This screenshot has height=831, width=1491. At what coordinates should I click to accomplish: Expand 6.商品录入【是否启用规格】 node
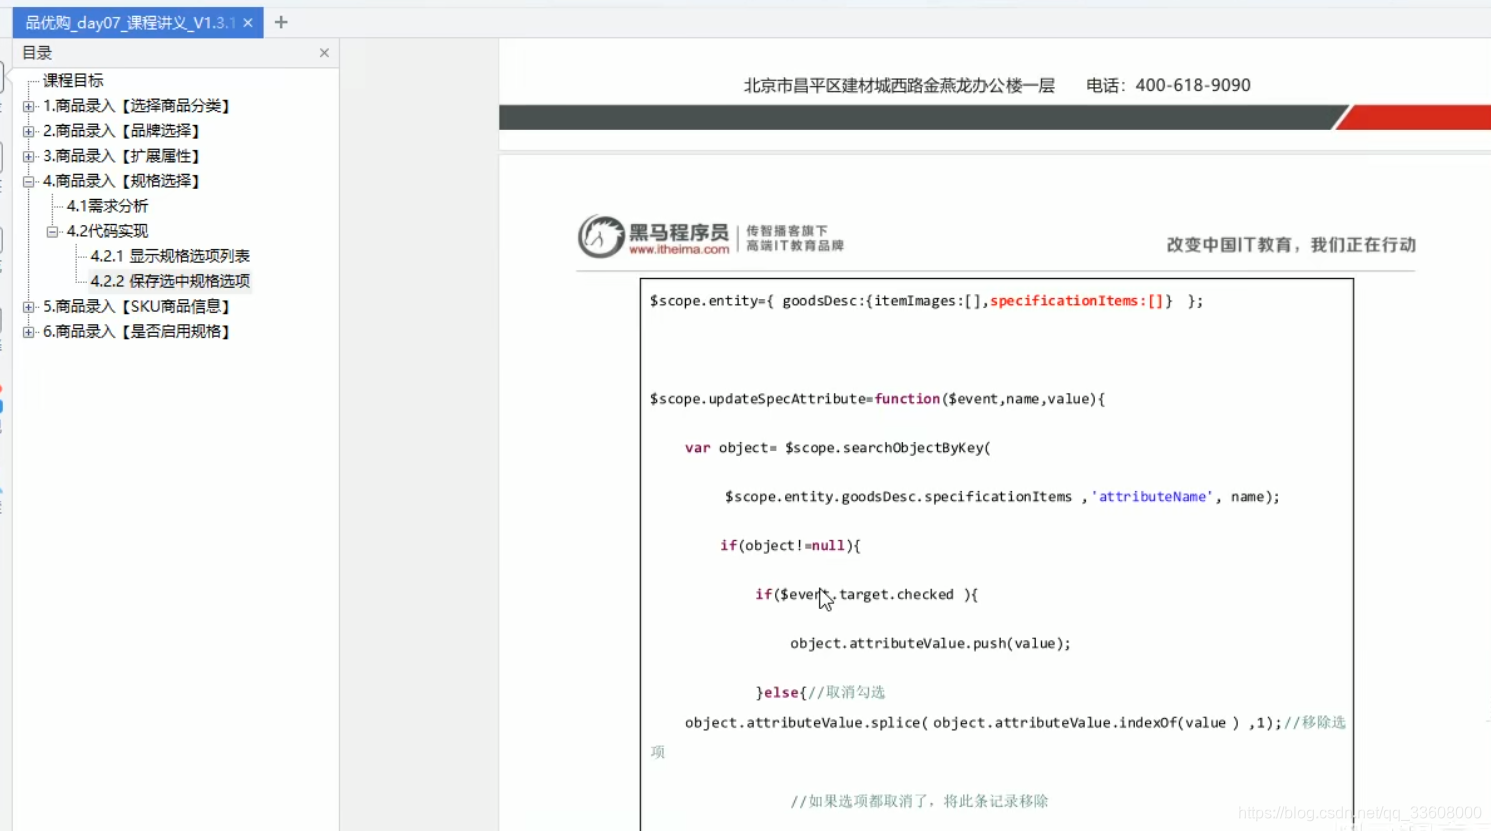pos(29,332)
